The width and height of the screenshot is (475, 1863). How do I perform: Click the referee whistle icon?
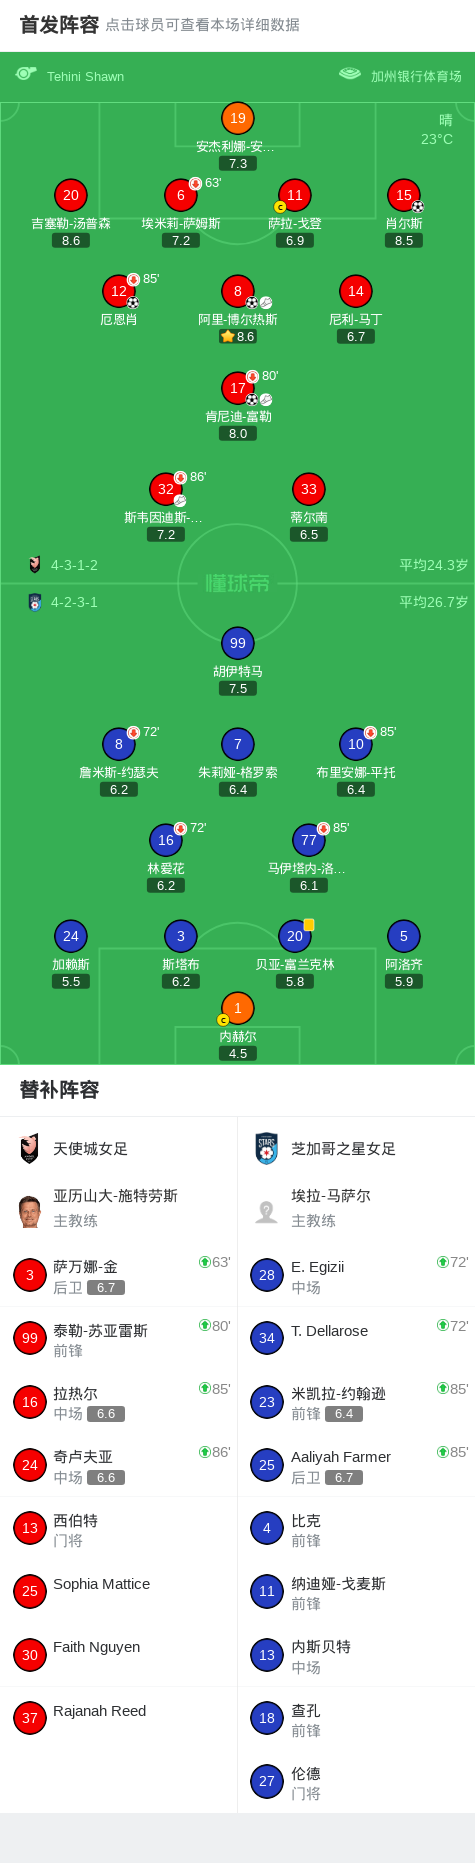26,74
